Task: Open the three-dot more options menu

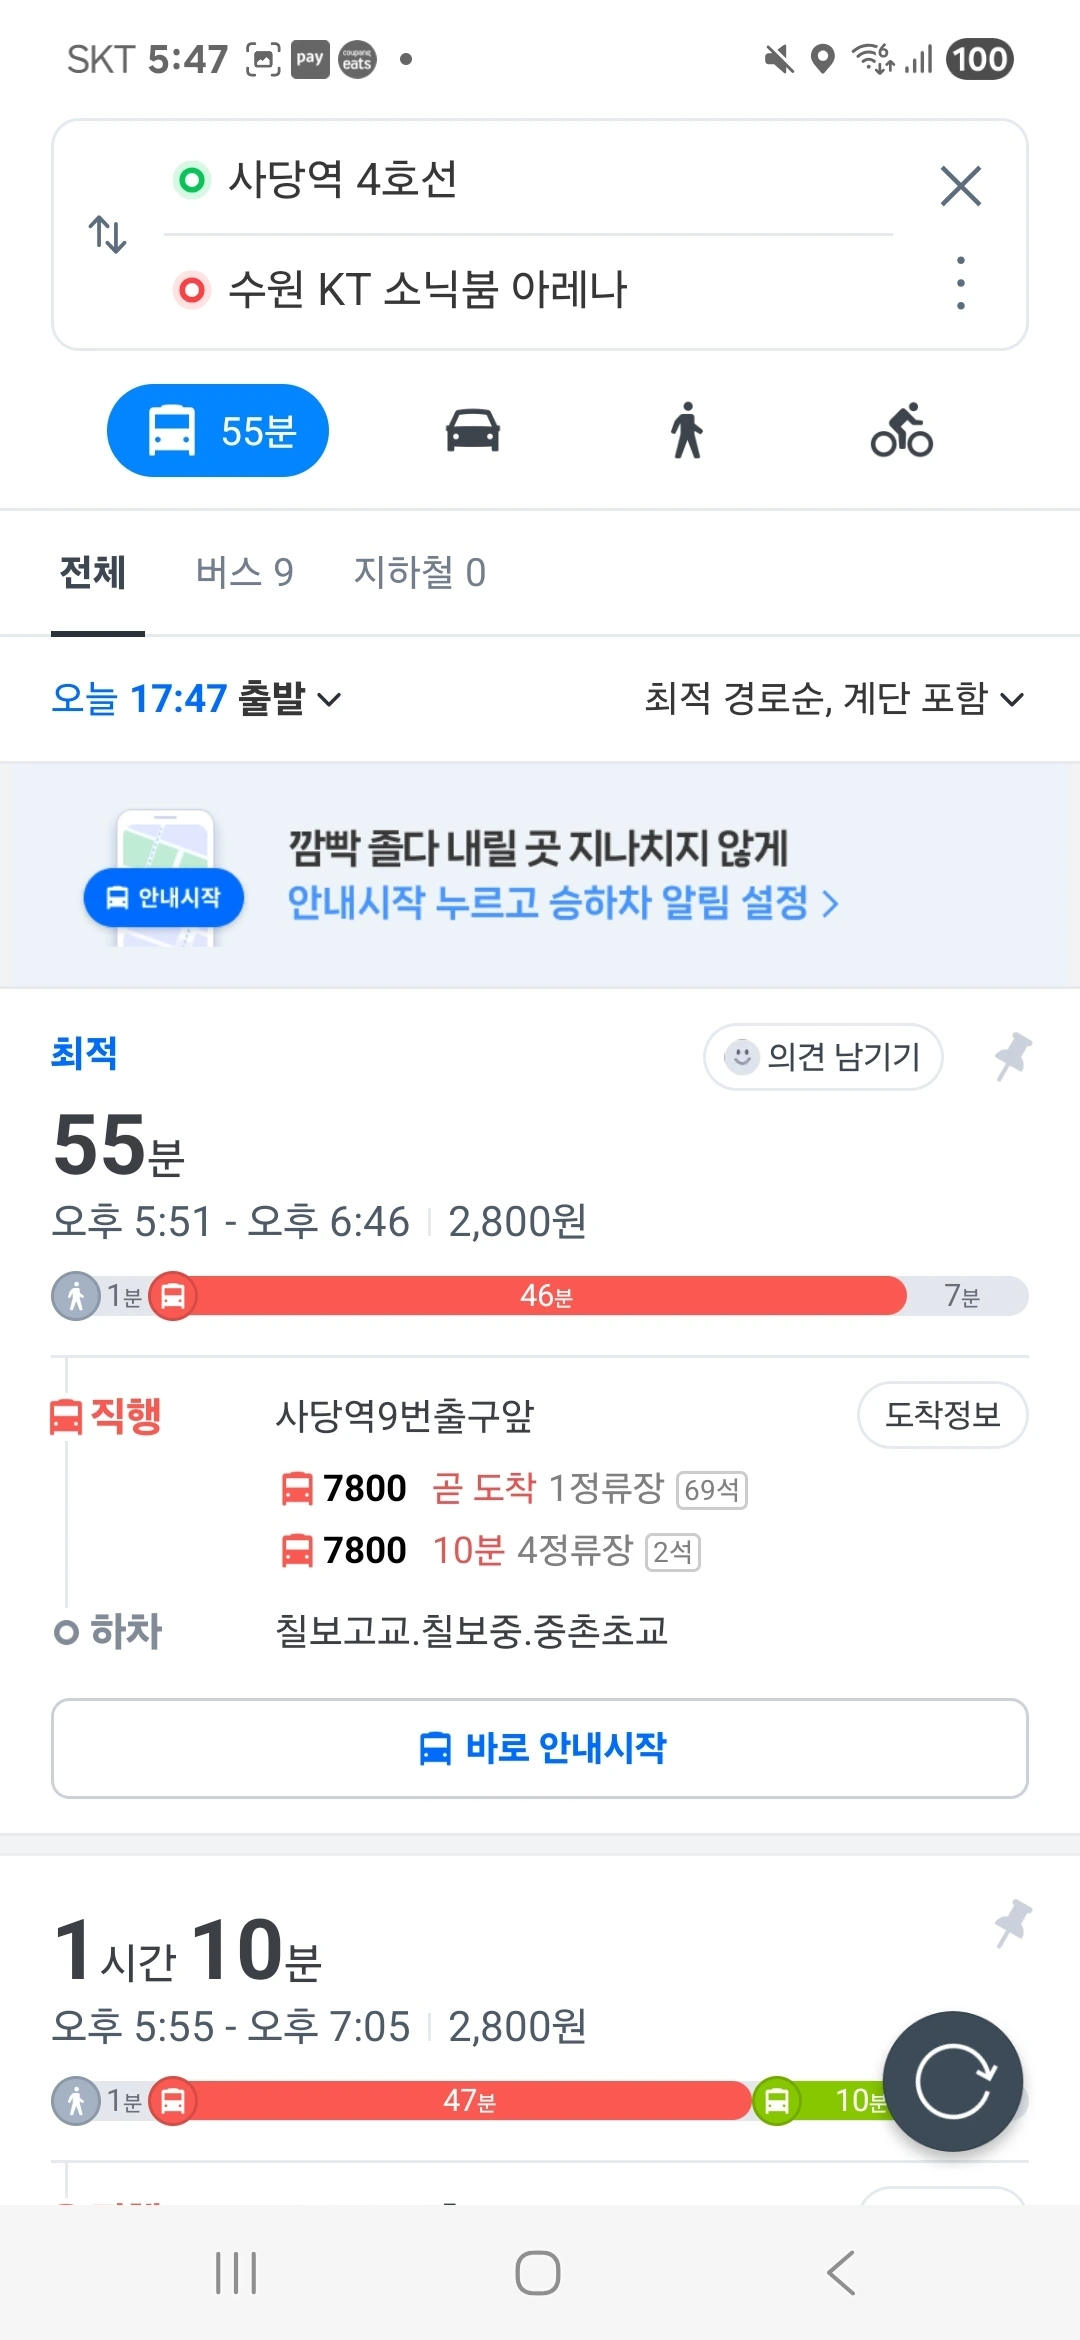Action: tap(960, 283)
